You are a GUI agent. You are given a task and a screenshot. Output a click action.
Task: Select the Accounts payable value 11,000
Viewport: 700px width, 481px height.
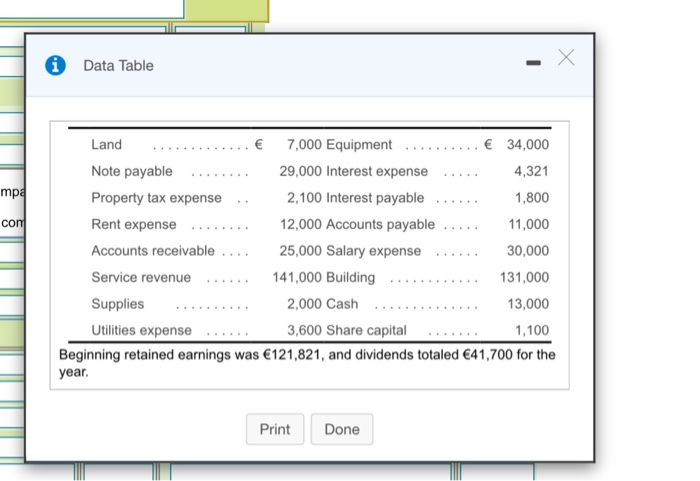529,224
